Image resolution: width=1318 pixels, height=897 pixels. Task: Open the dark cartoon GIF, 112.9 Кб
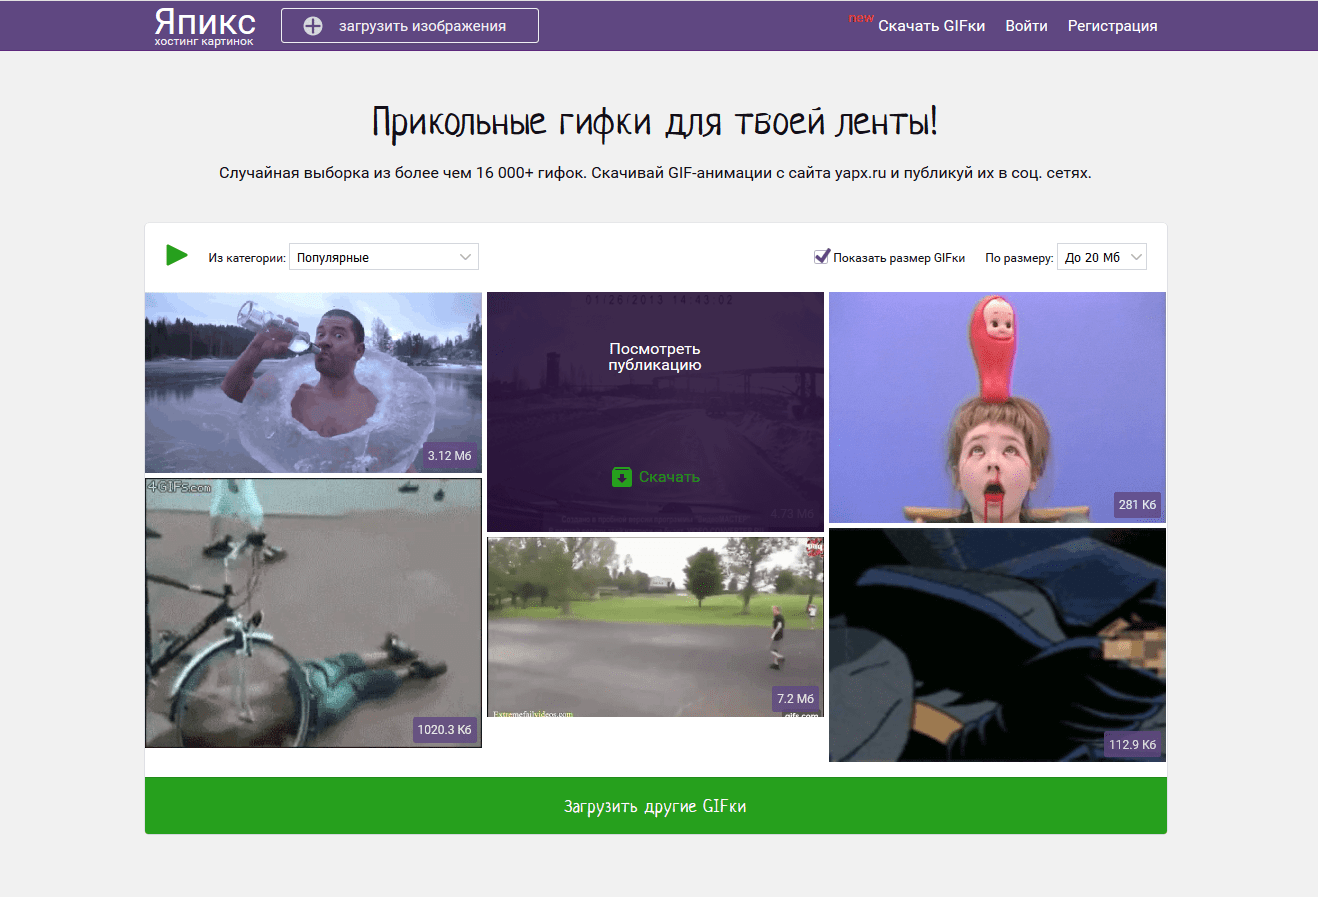point(997,645)
